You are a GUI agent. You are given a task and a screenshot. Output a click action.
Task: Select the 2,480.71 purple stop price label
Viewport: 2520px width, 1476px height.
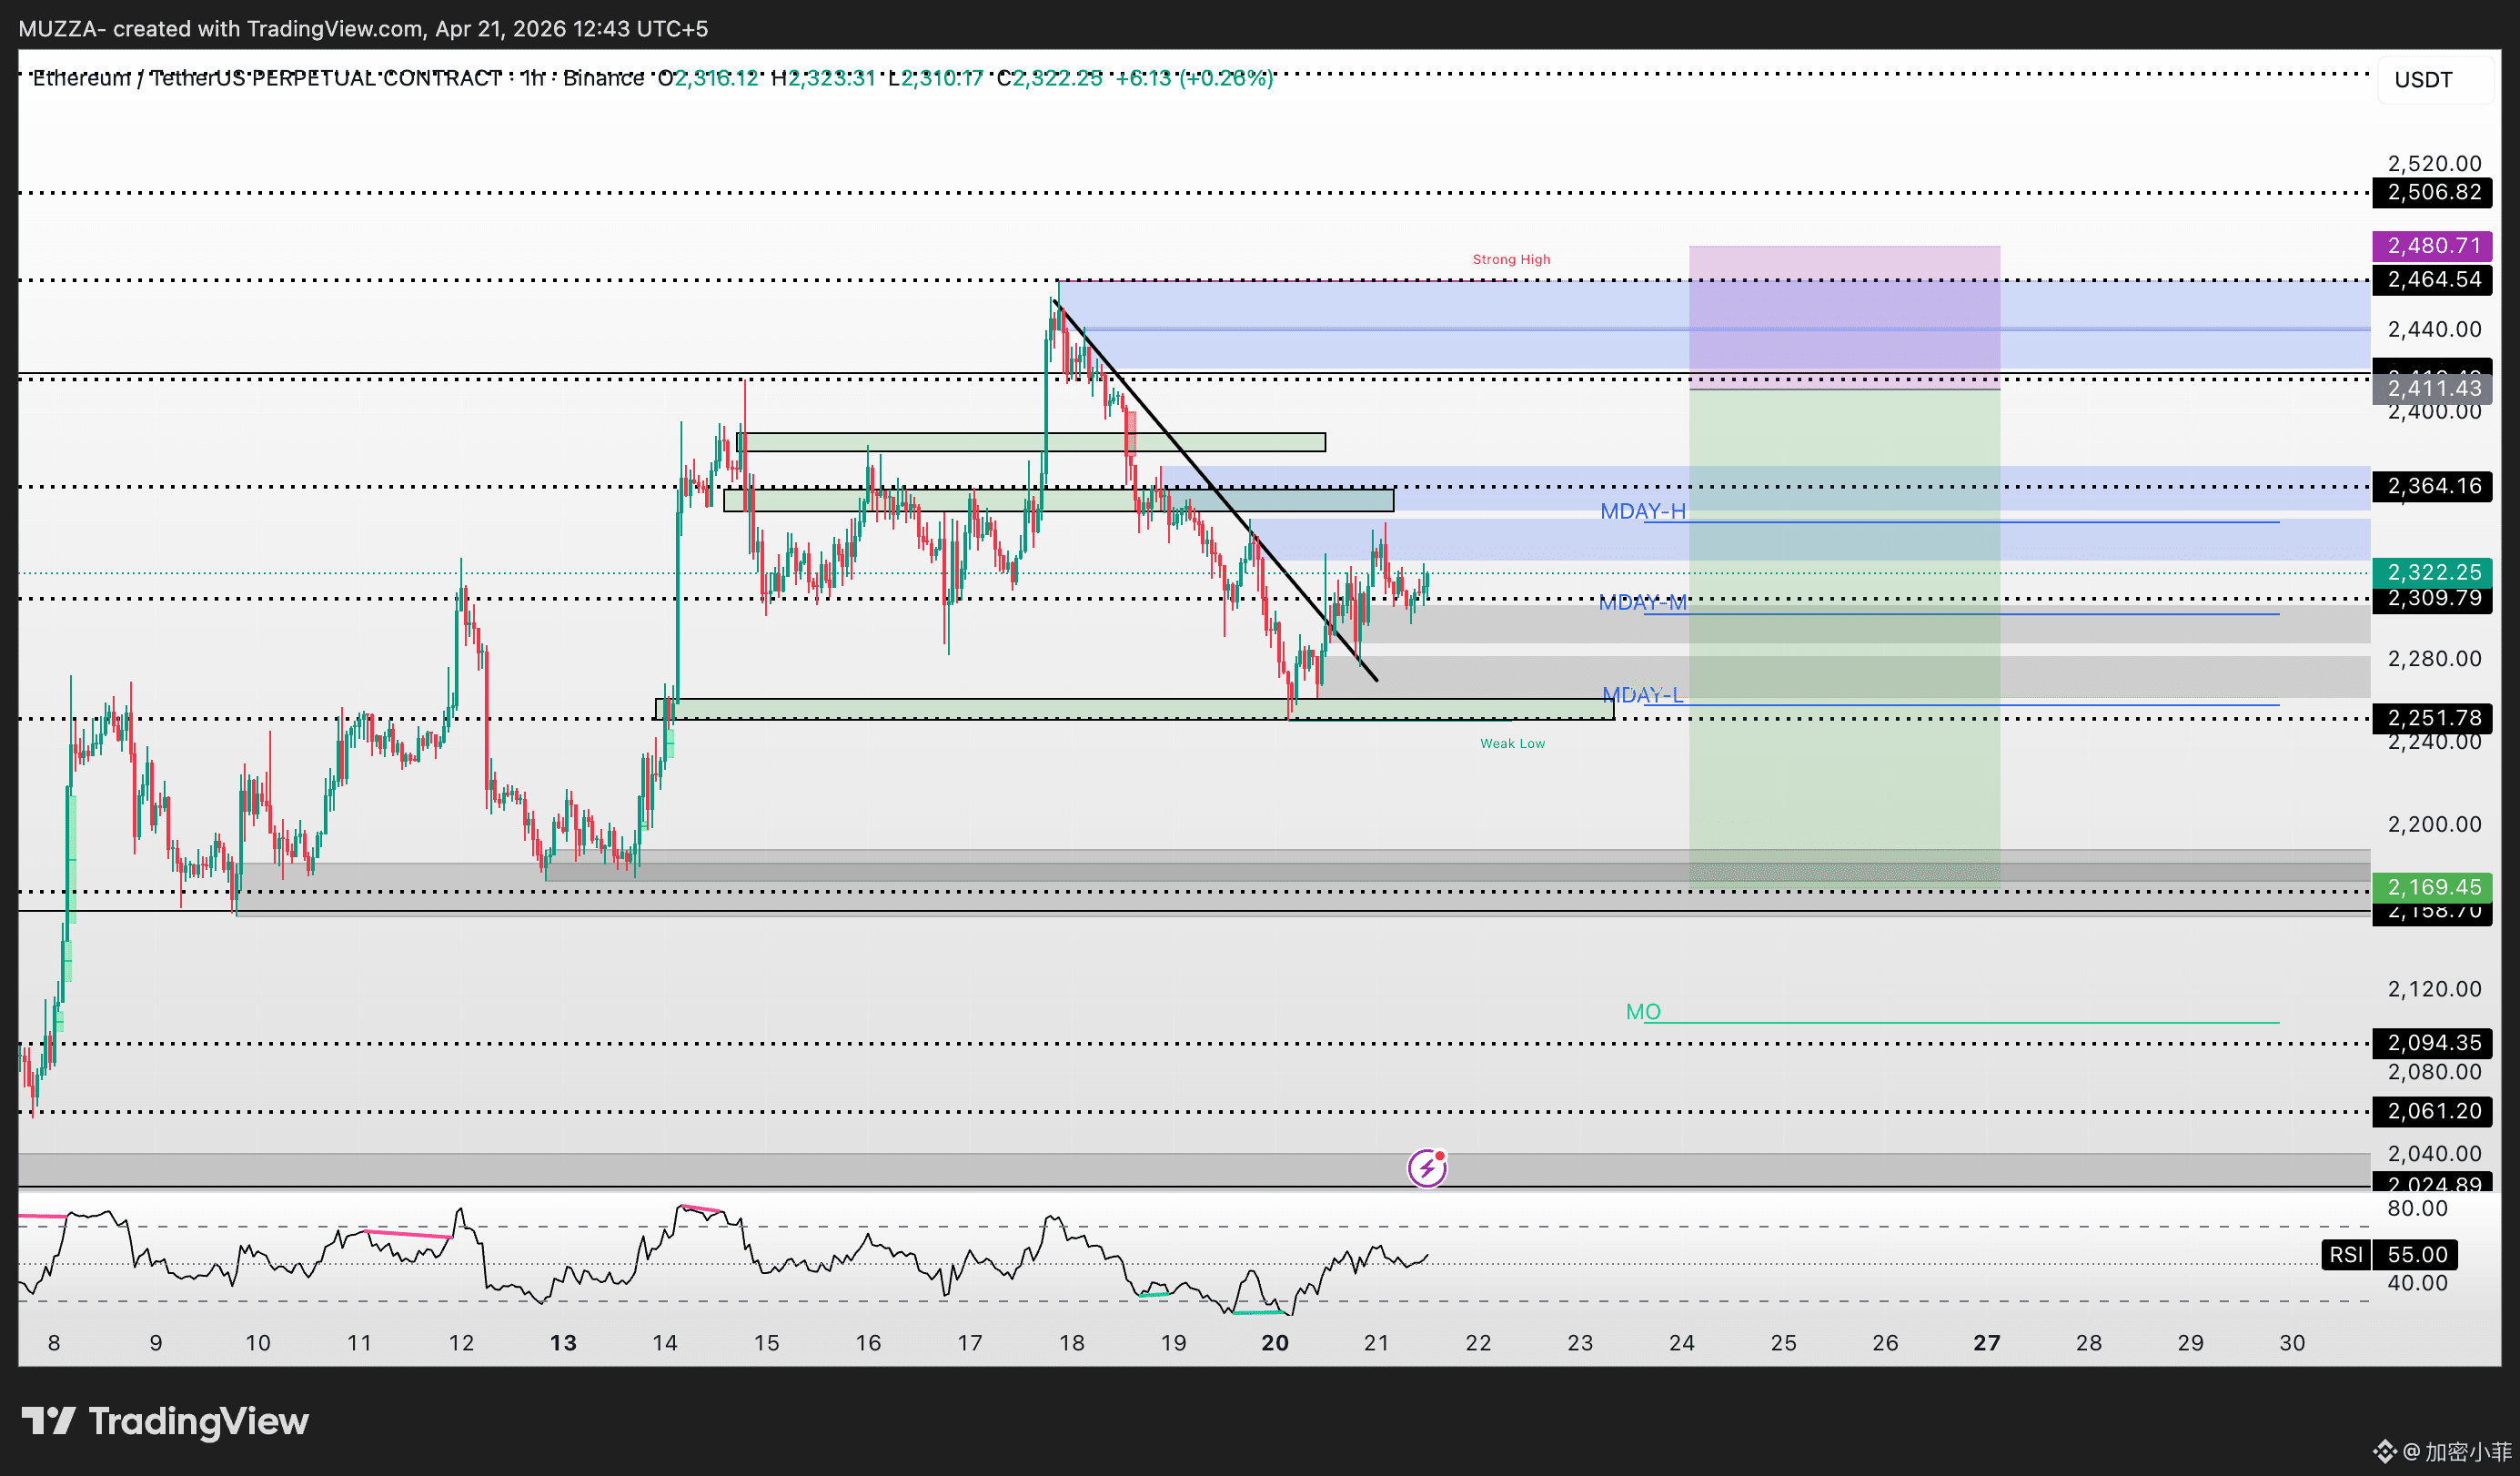click(x=2433, y=246)
